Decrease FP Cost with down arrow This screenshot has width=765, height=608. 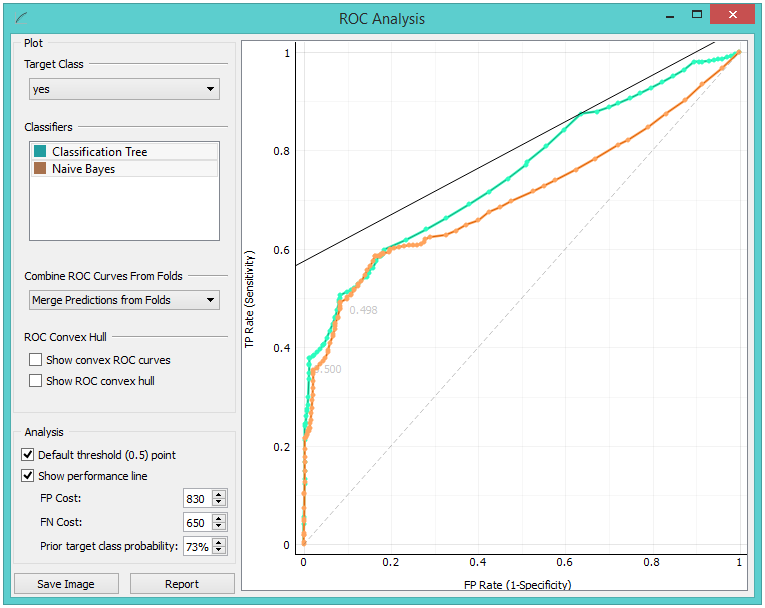220,502
